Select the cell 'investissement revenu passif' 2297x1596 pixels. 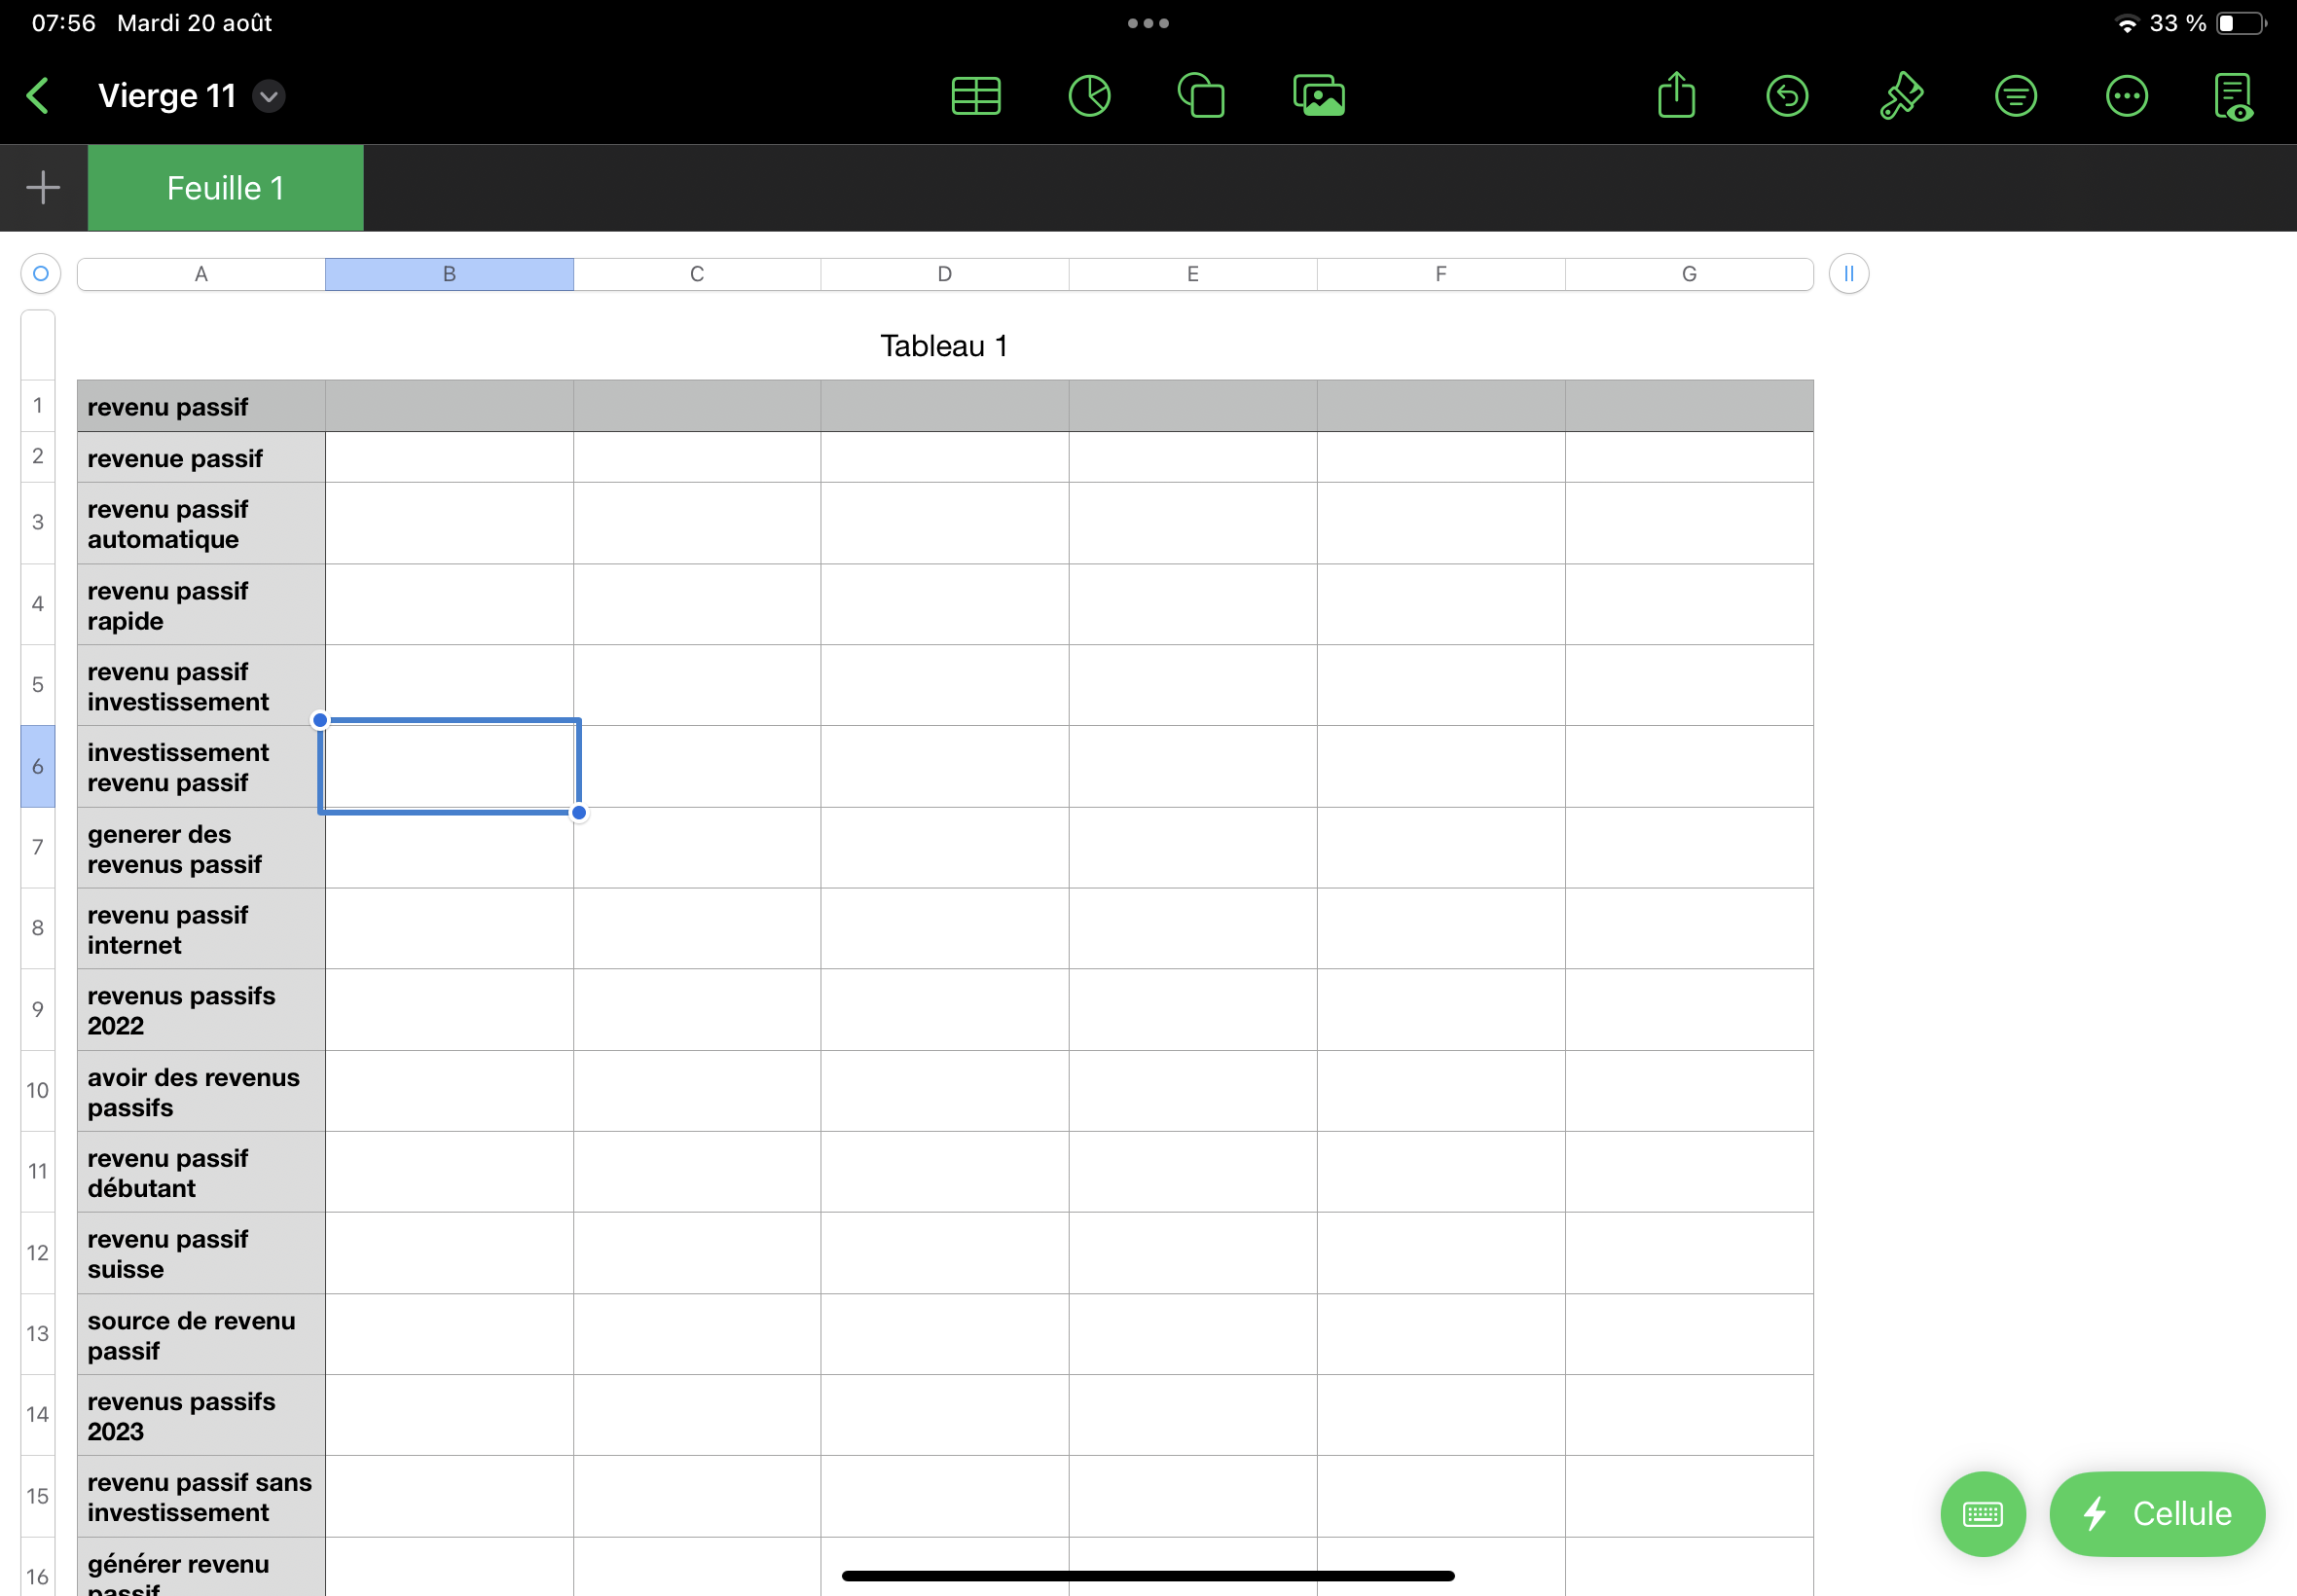pos(201,767)
